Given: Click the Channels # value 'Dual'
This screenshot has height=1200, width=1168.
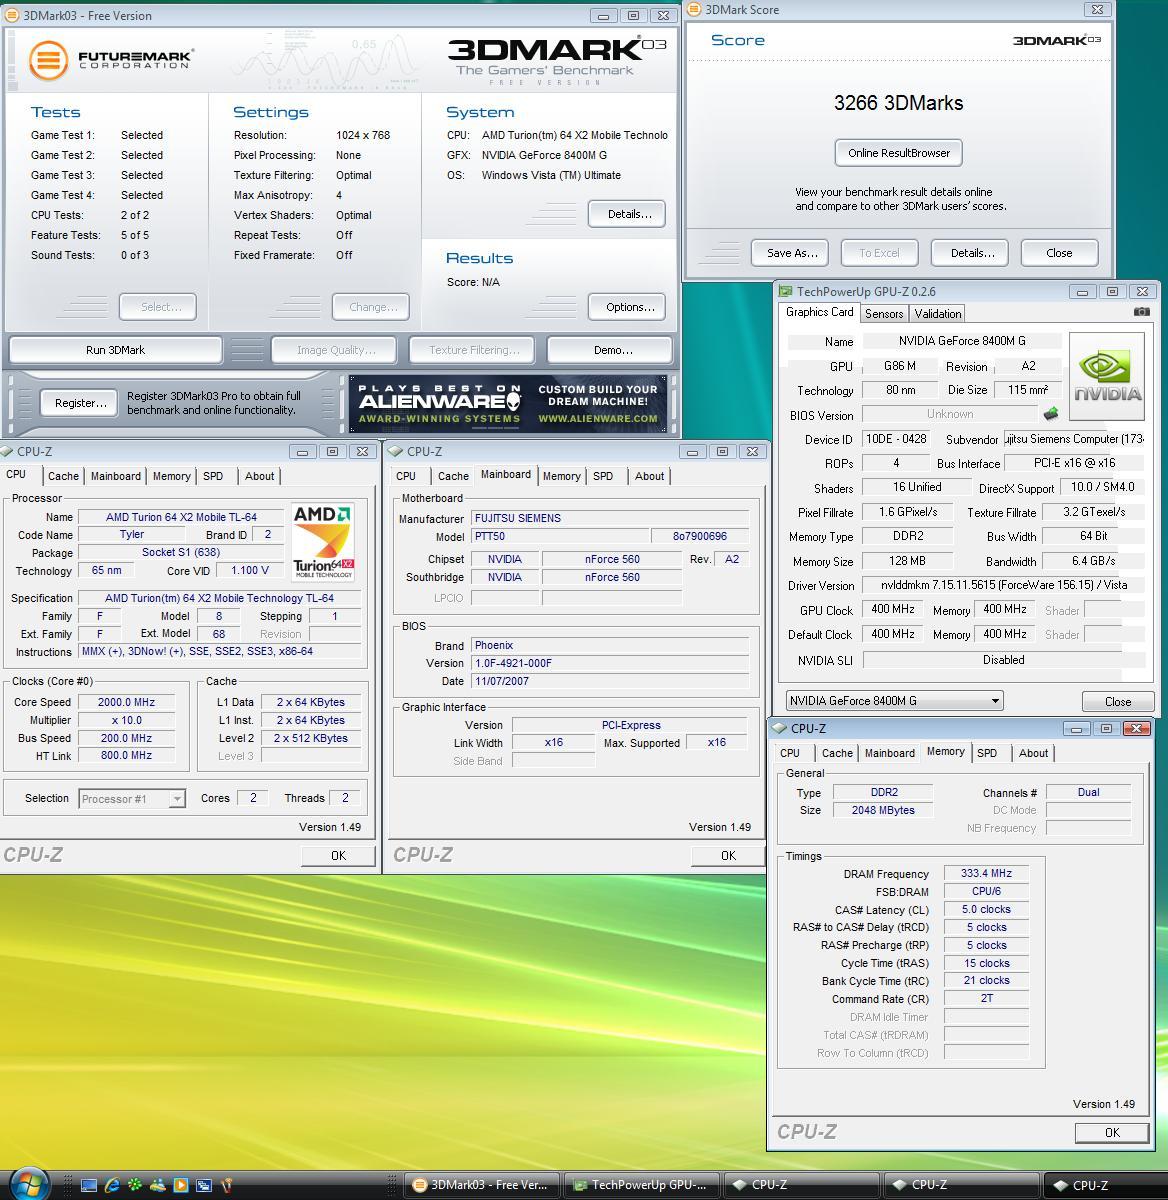Looking at the screenshot, I should [x=1088, y=792].
